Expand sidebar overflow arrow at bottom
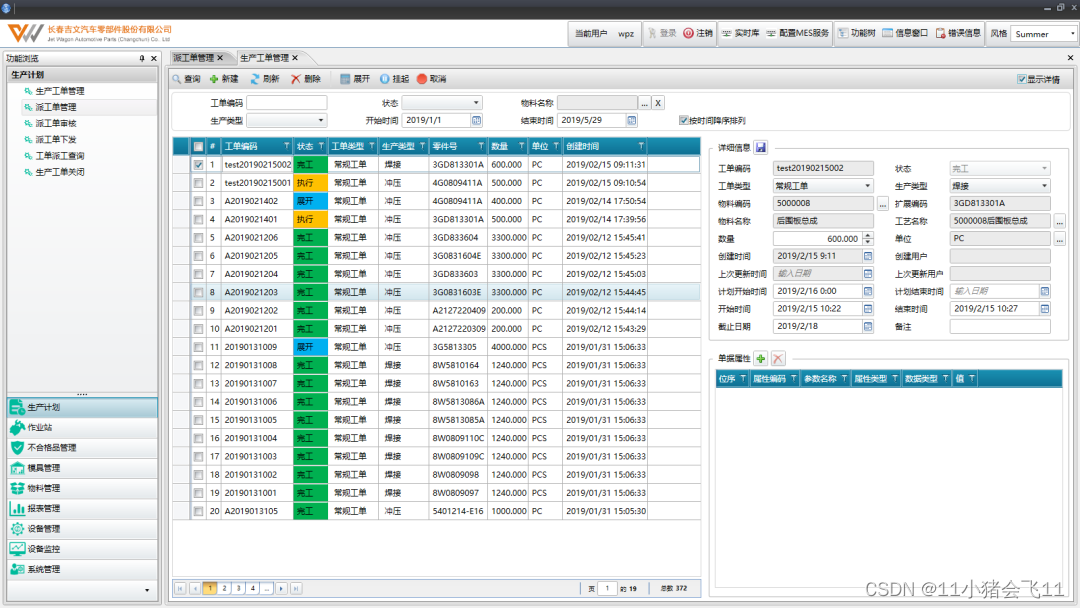Viewport: 1080px width, 608px height. click(147, 590)
